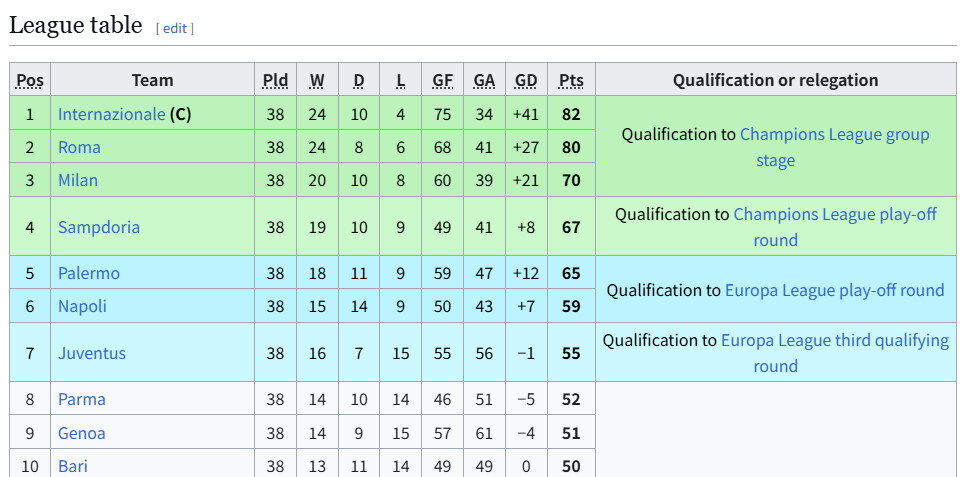Click the Milan team link
The image size is (967, 477).
pyautogui.click(x=78, y=180)
